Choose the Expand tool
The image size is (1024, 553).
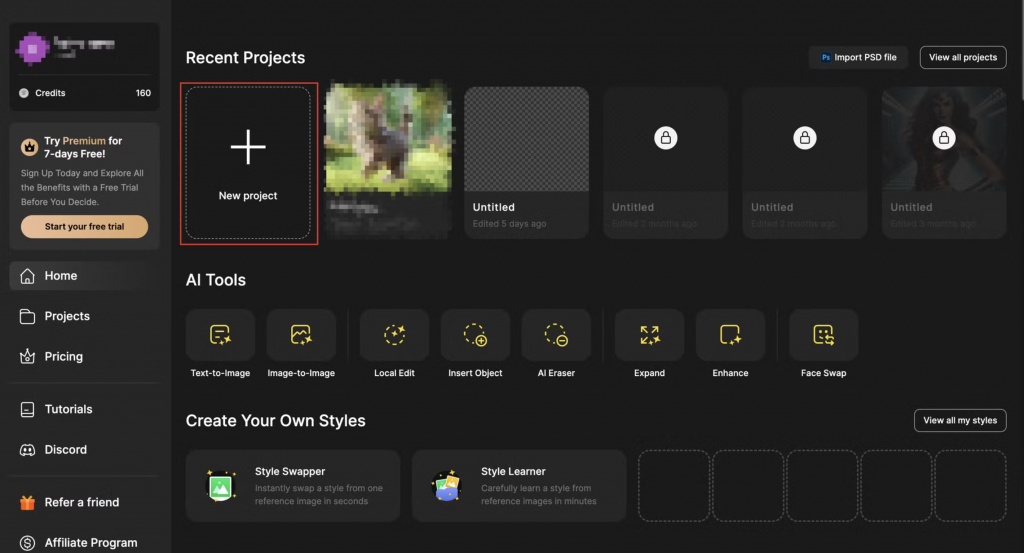649,336
